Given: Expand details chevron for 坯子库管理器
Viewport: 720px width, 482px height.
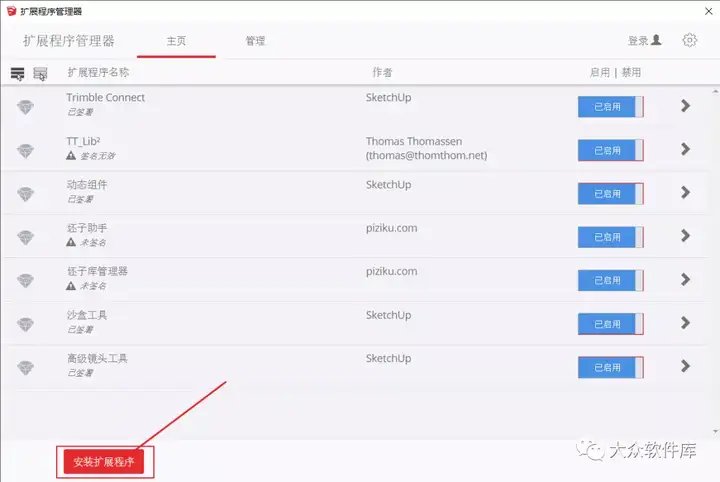Looking at the screenshot, I should [x=686, y=279].
